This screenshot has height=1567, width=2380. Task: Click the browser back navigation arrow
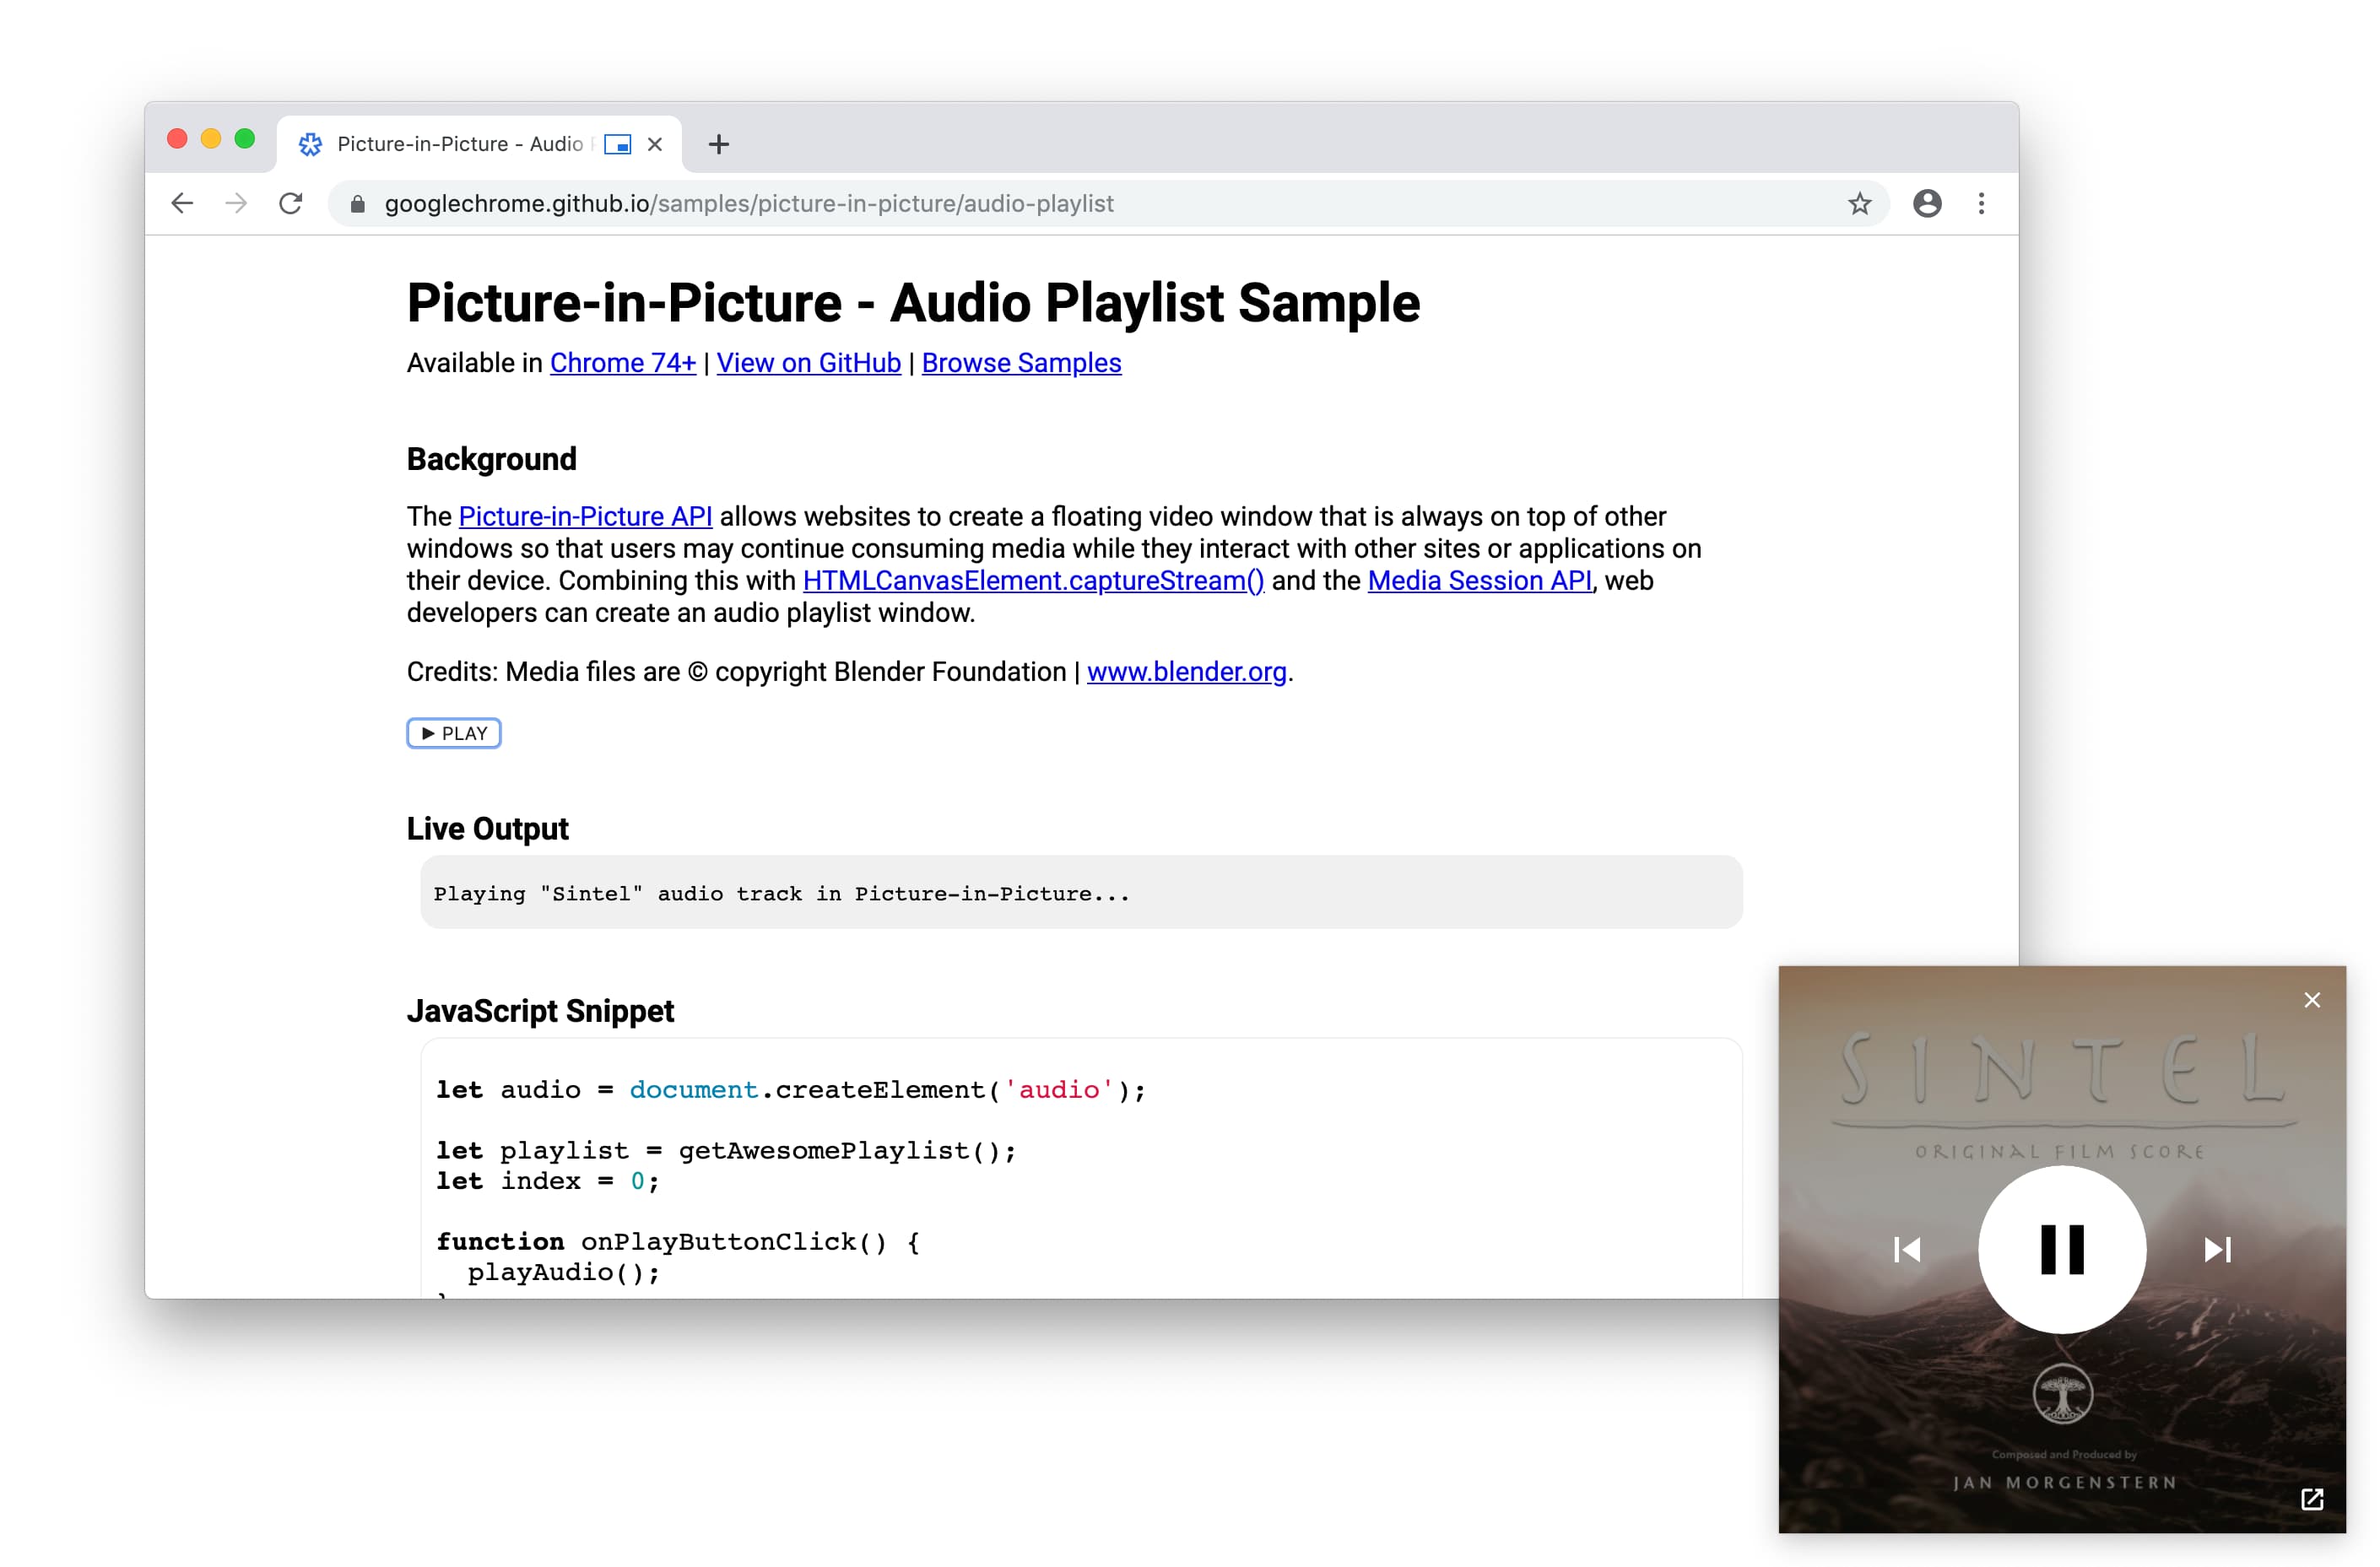tap(184, 204)
